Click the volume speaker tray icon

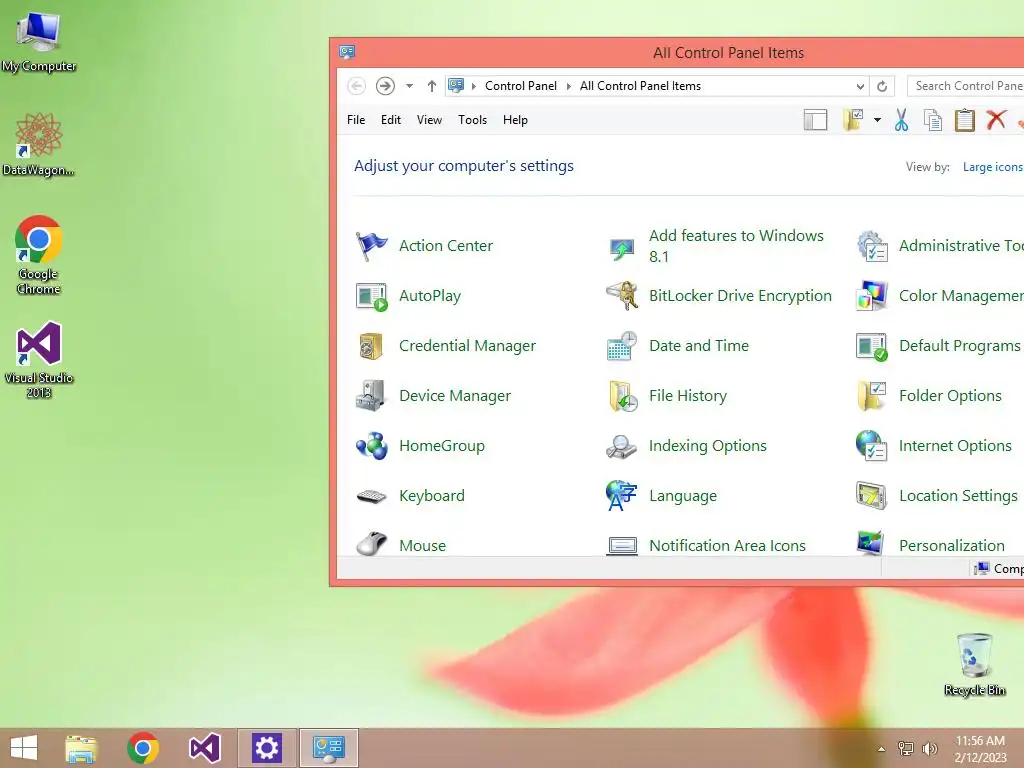click(929, 749)
